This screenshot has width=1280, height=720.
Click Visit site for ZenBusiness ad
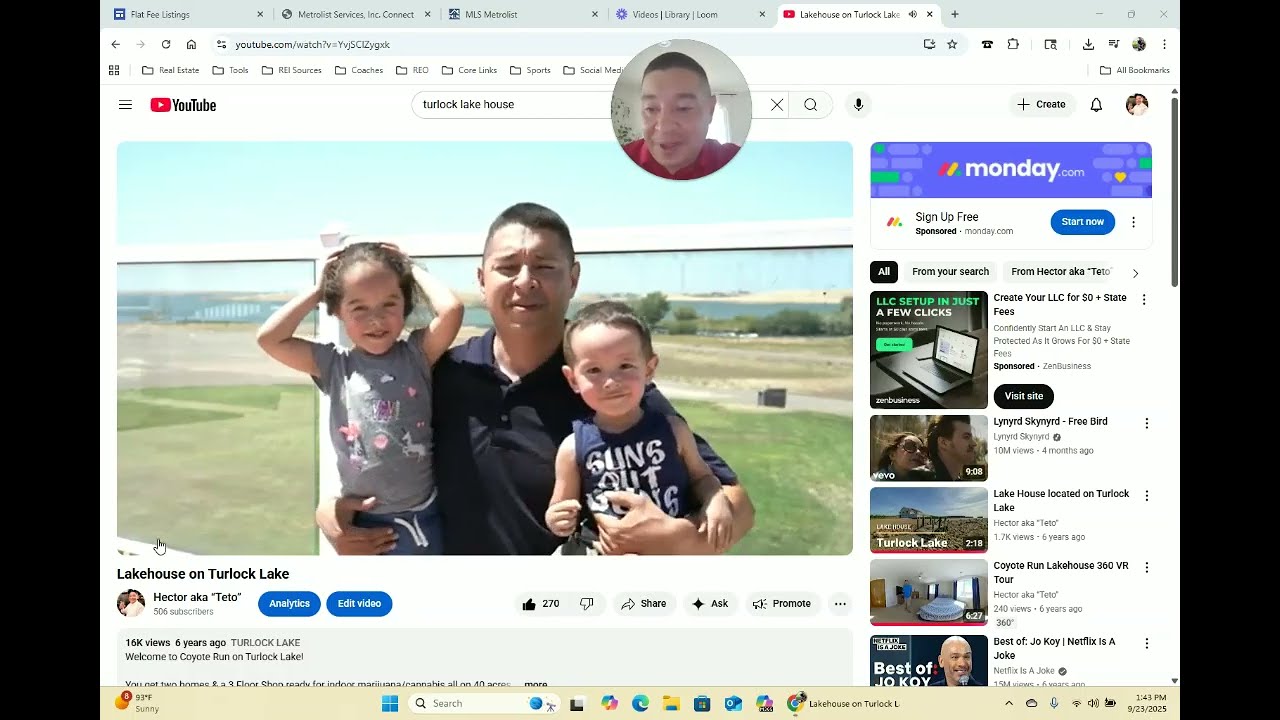pos(1023,396)
